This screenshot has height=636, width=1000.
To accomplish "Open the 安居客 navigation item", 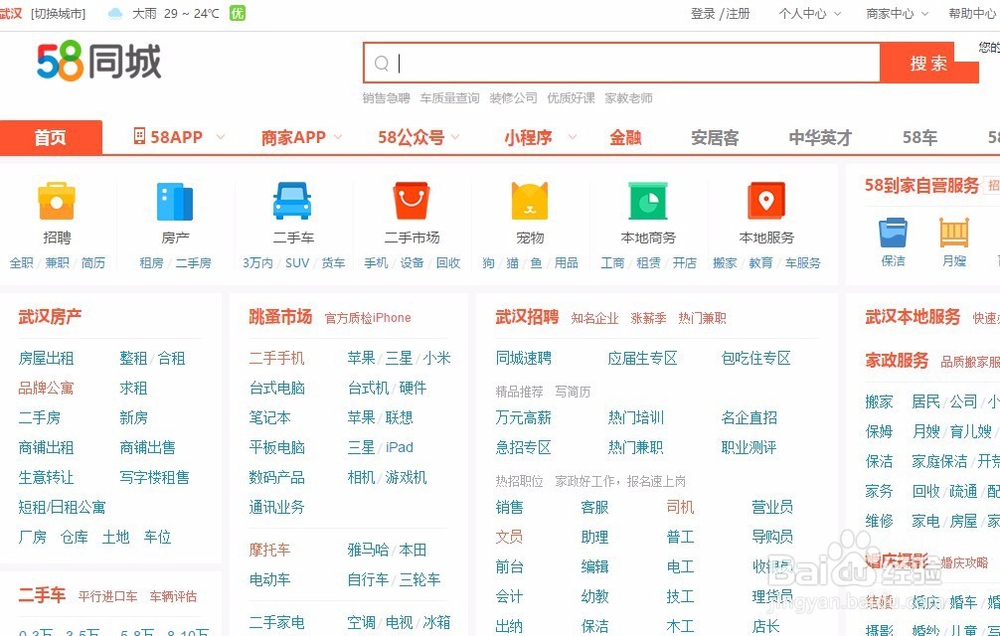I will 715,137.
